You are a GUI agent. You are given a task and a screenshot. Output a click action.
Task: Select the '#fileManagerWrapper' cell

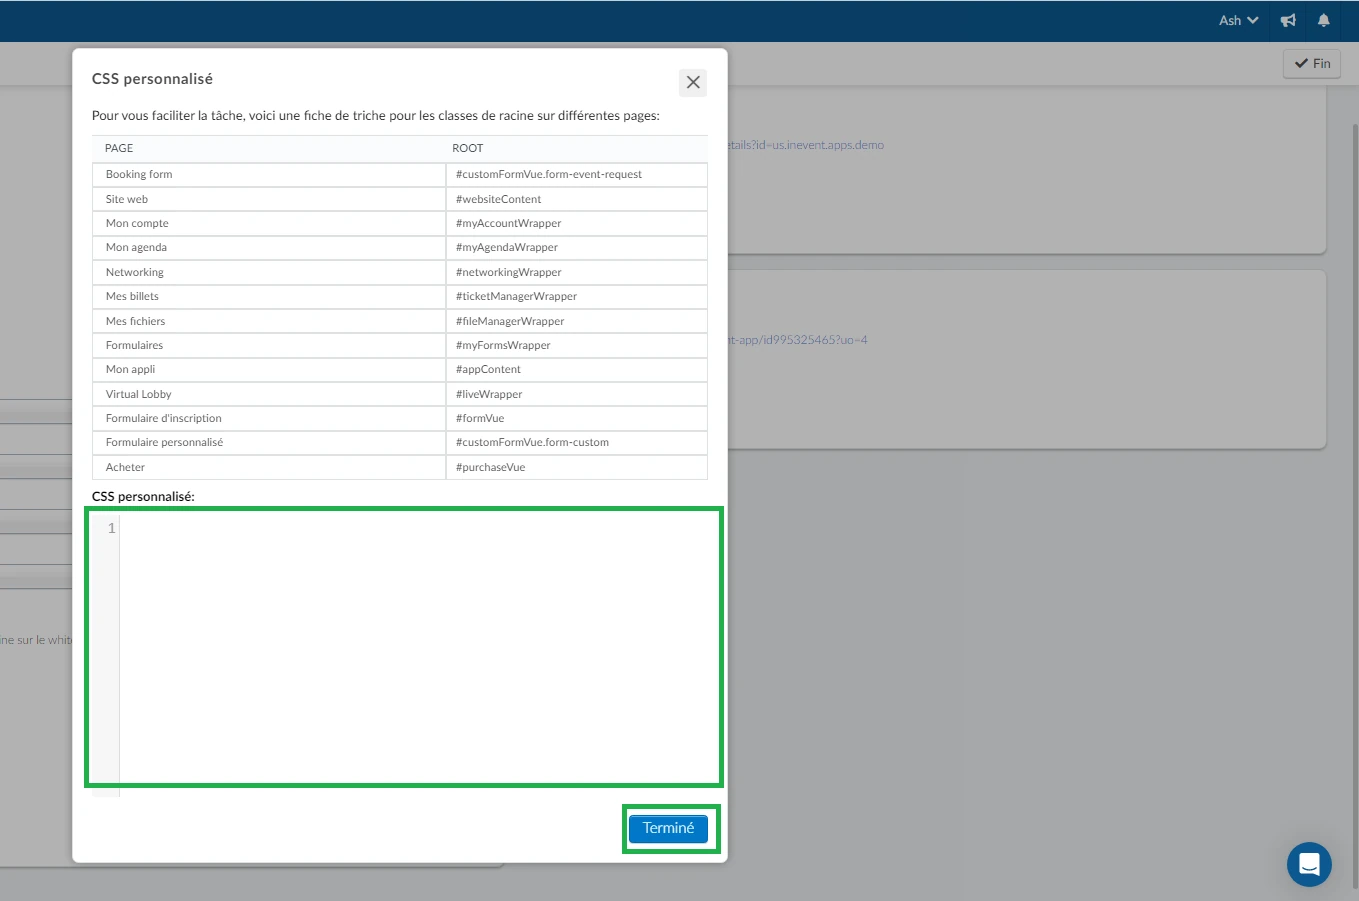pos(577,321)
